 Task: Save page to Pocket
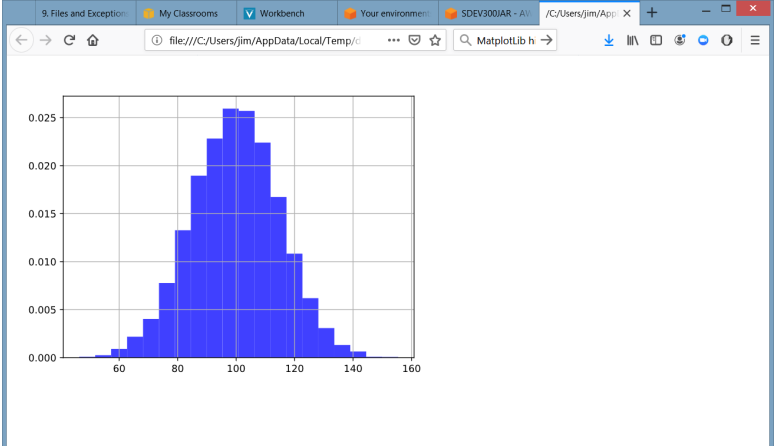pos(415,40)
